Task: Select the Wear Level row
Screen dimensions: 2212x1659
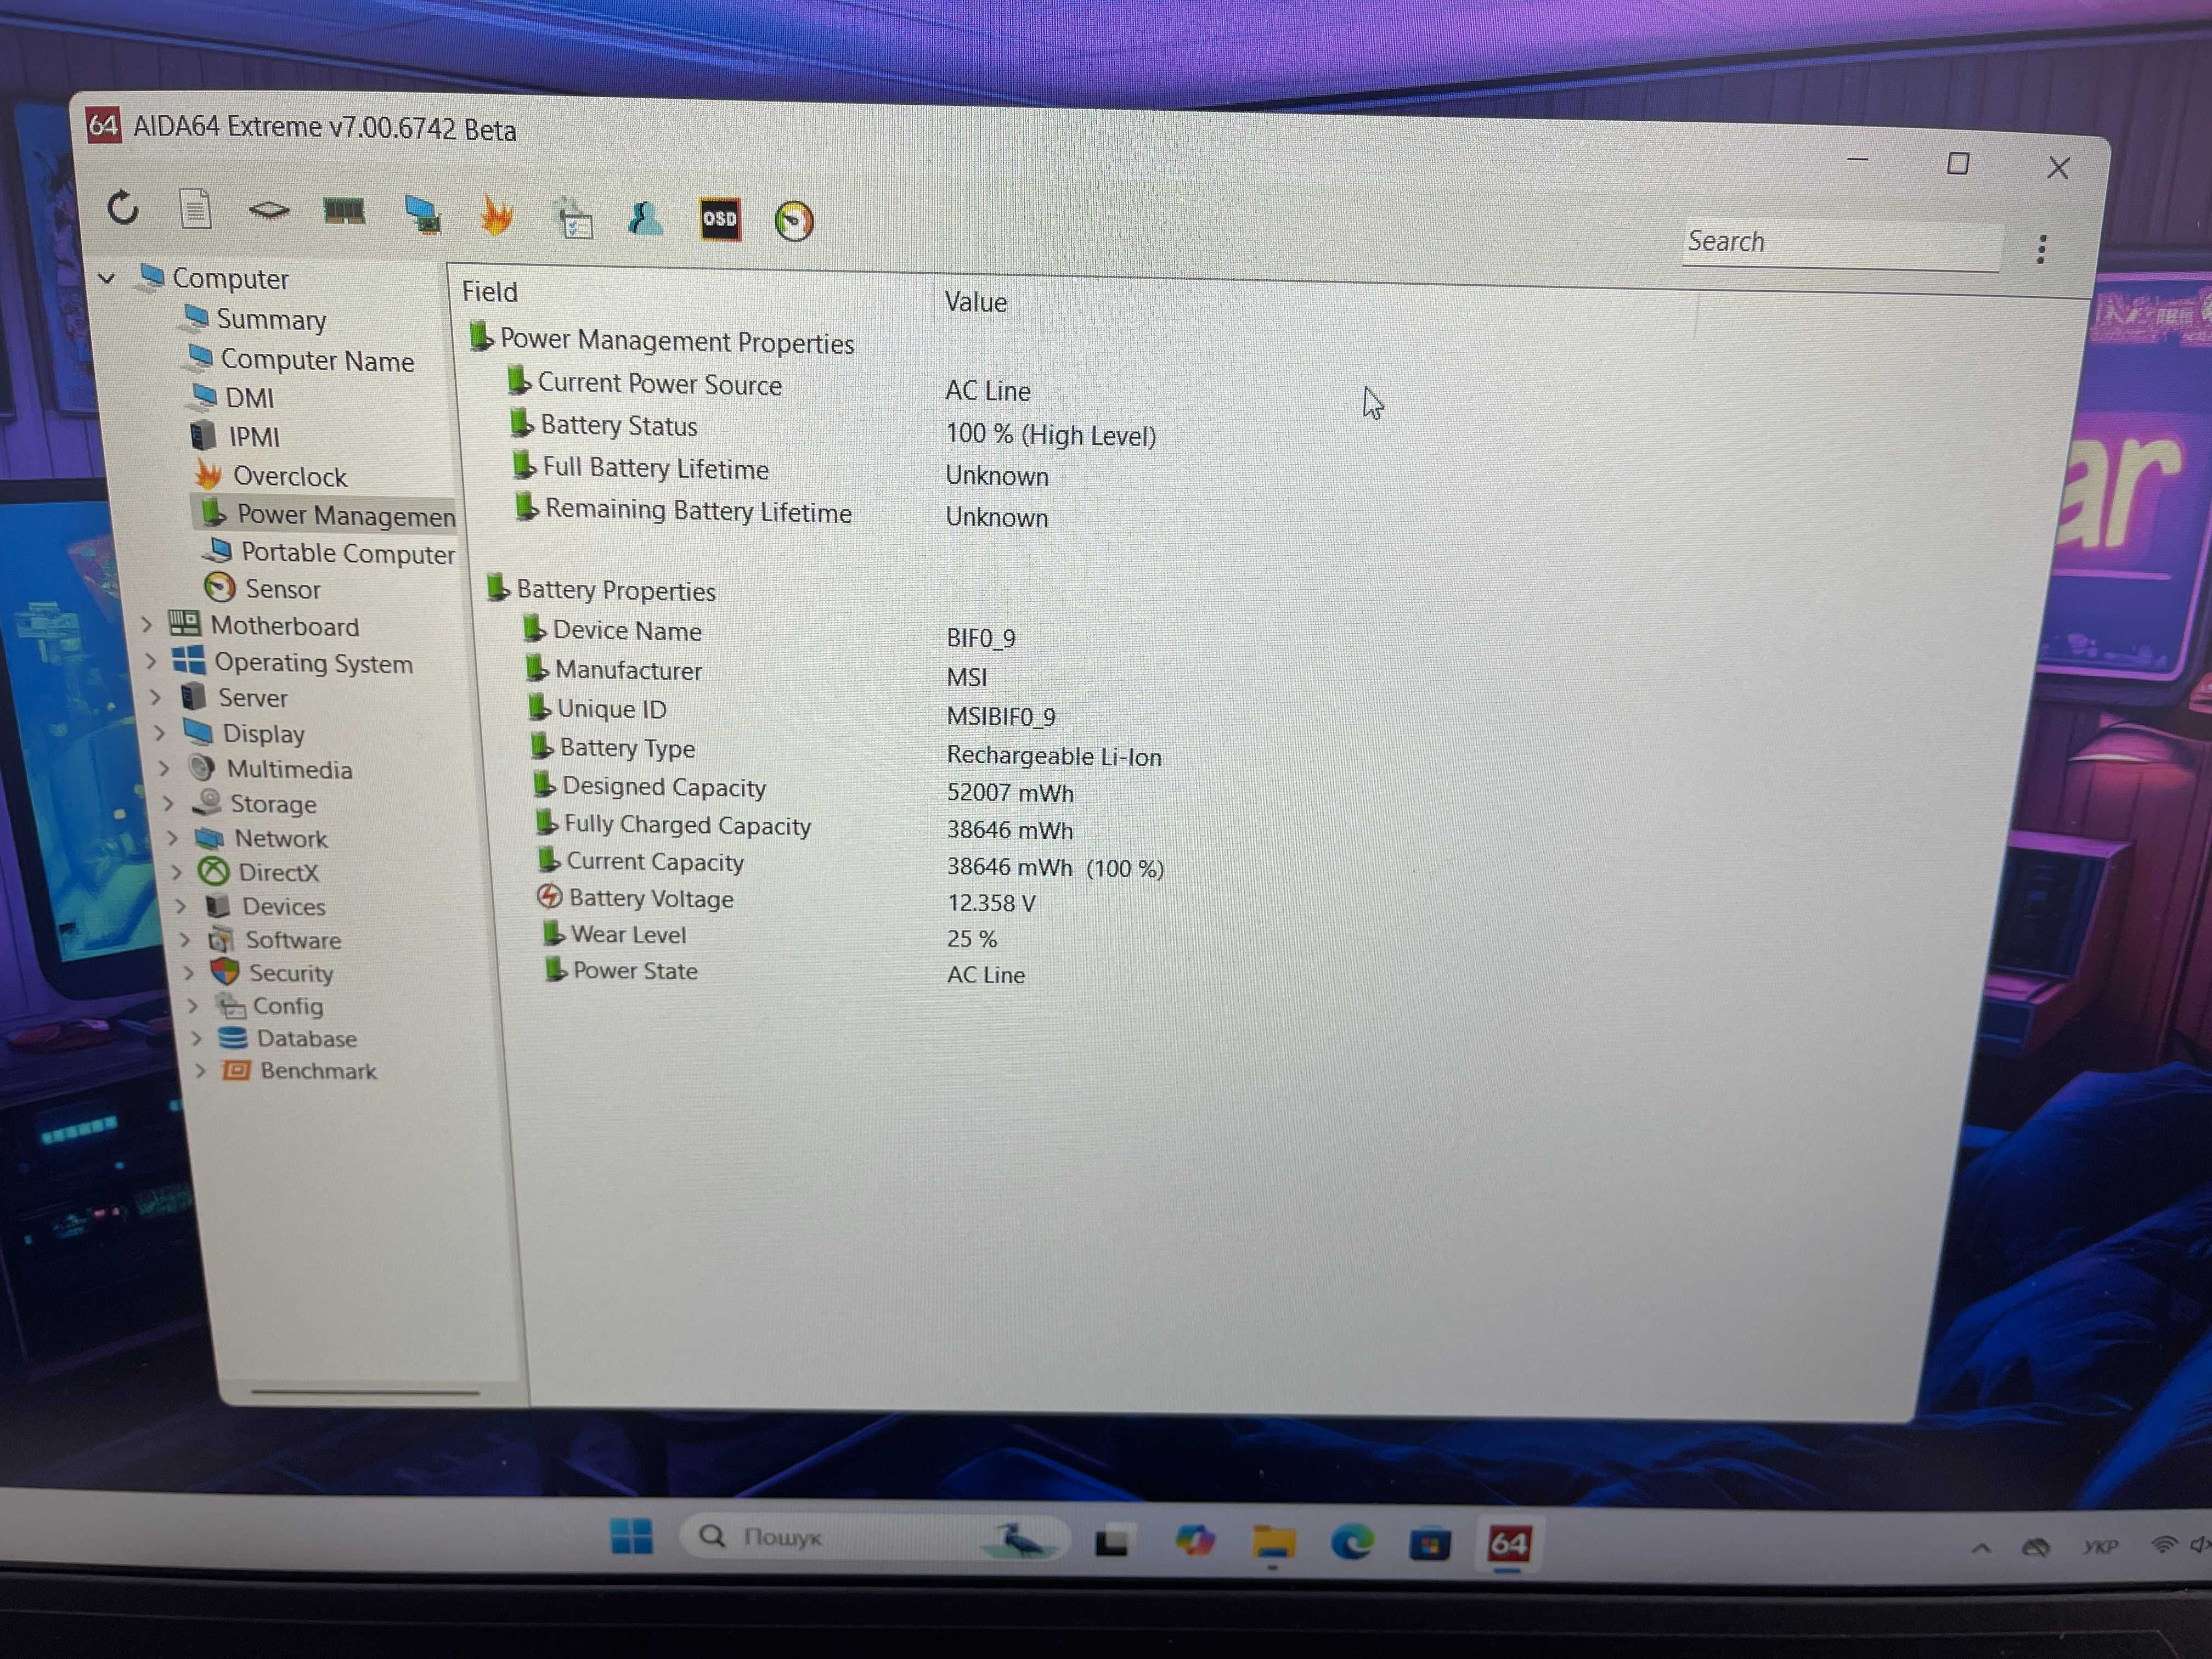Action: tap(770, 936)
